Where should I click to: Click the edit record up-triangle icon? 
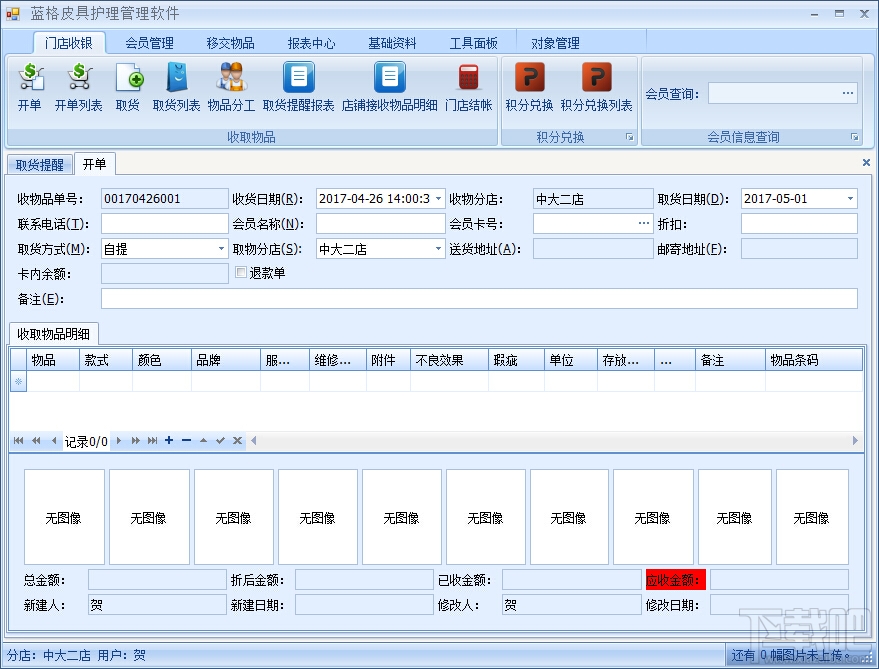pos(203,441)
